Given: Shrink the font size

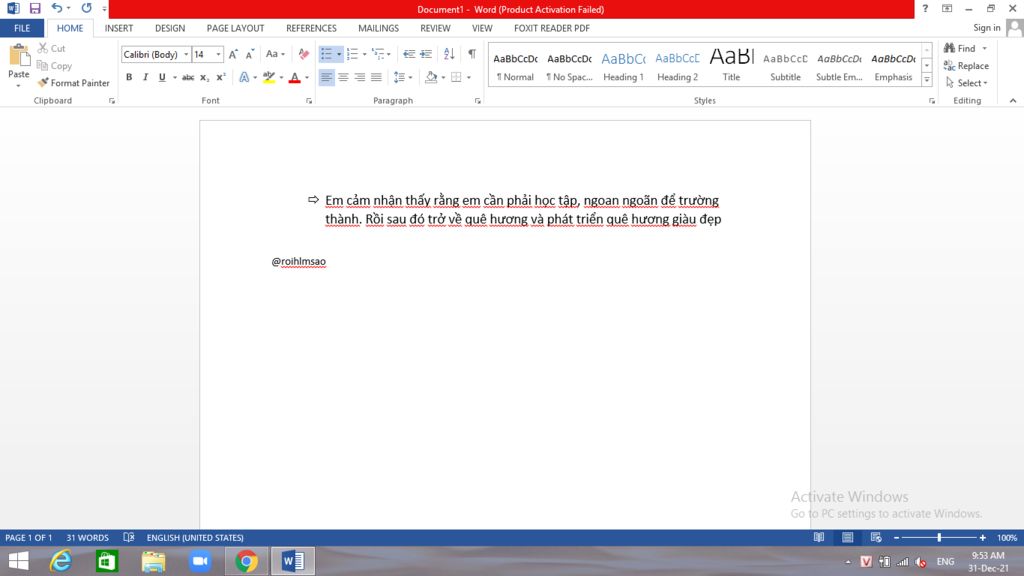Looking at the screenshot, I should click(249, 54).
